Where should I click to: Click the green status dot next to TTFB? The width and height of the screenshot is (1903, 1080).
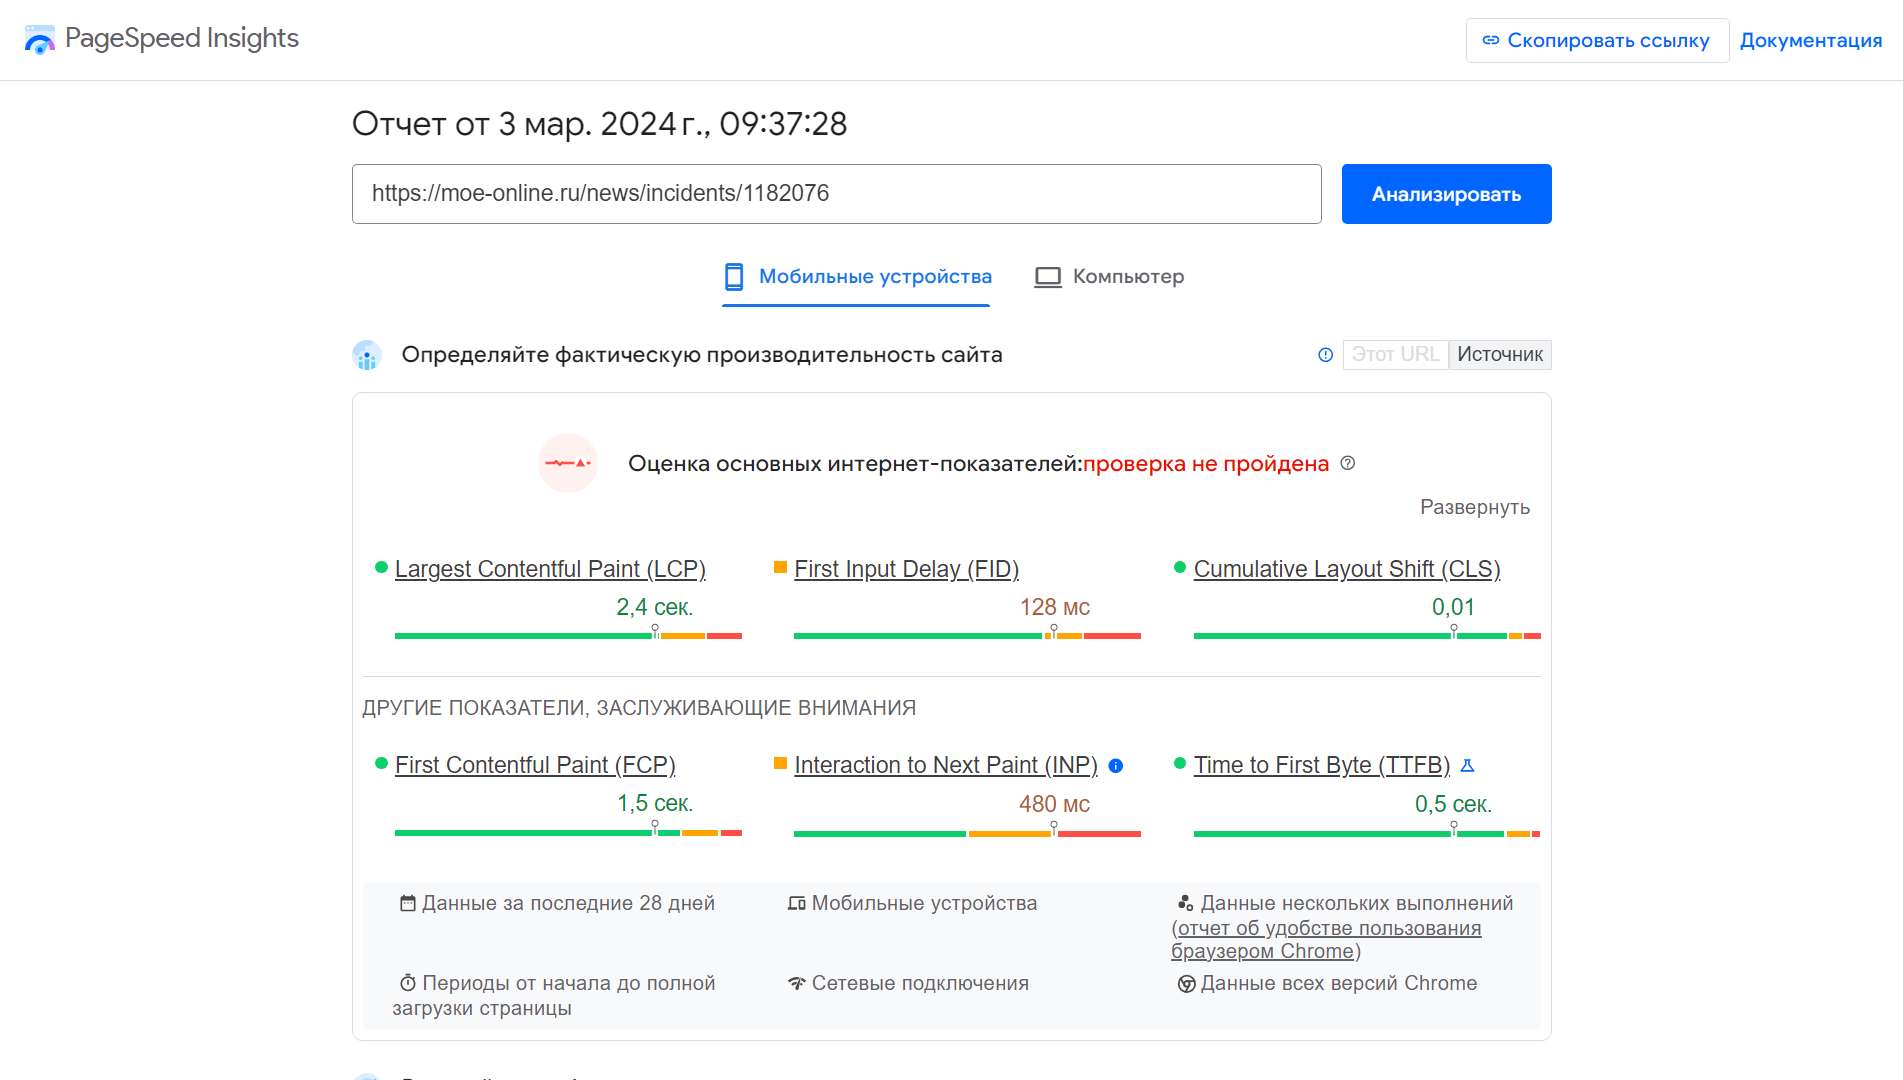click(x=1180, y=763)
